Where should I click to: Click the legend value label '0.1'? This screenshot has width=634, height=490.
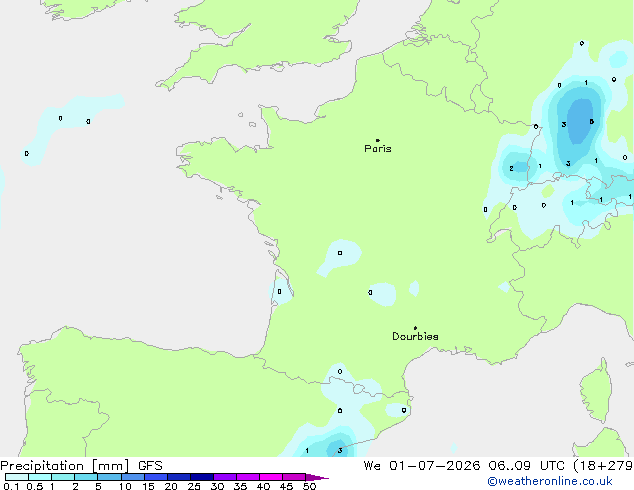(11, 486)
